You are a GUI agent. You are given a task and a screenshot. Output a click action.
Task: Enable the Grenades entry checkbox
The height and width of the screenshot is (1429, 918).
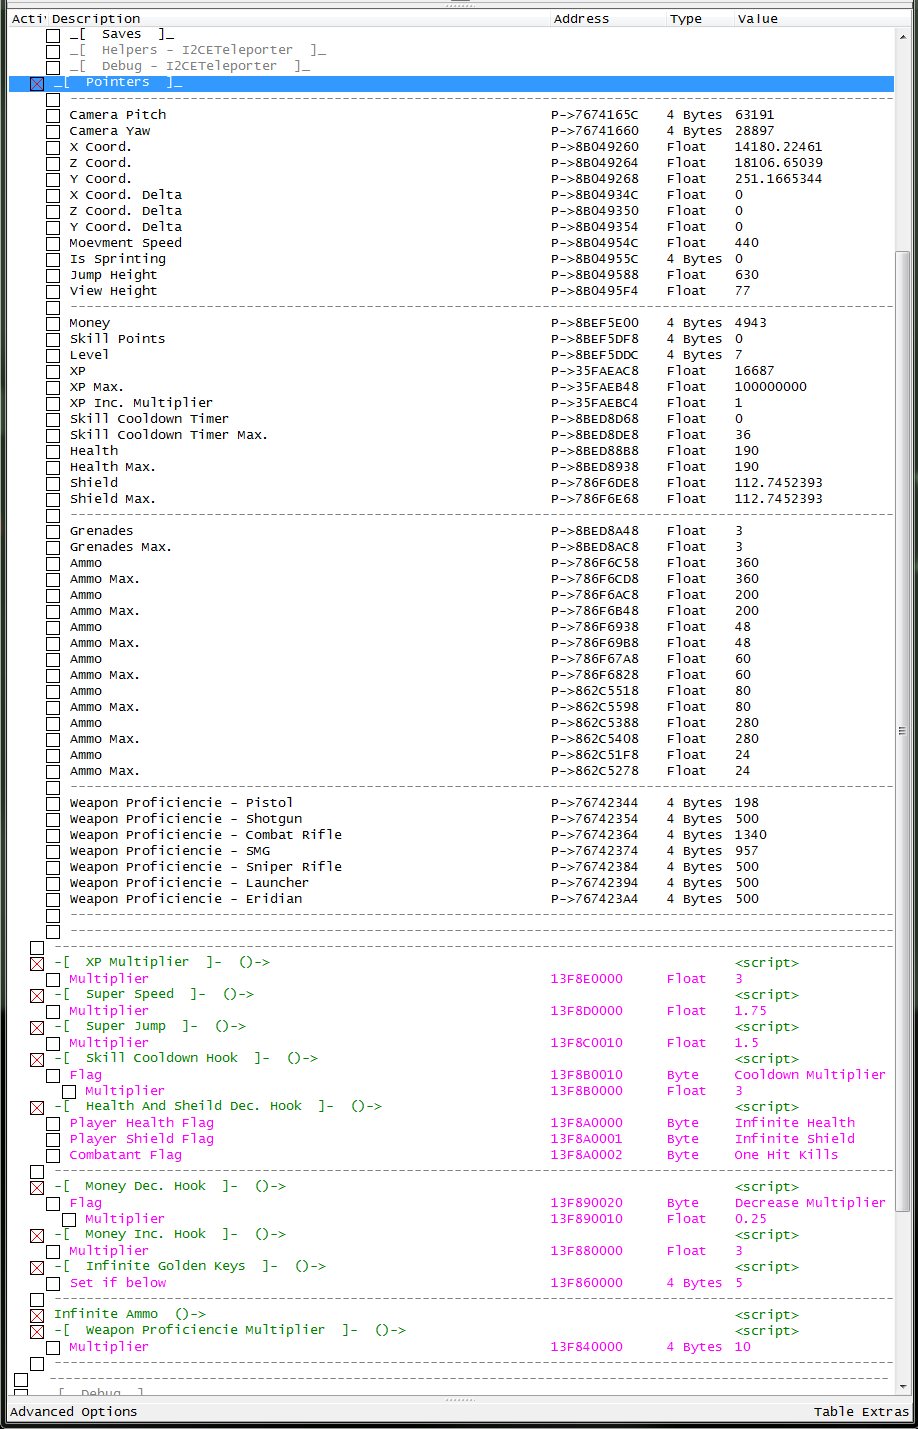click(x=53, y=532)
